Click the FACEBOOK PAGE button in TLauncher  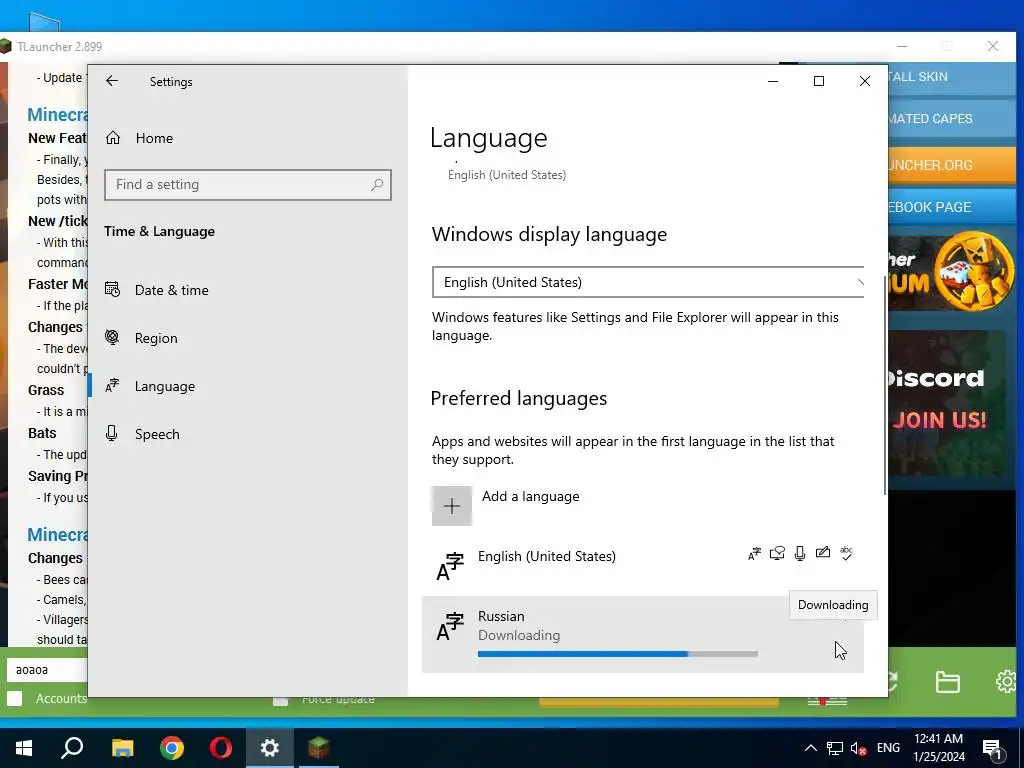point(952,207)
